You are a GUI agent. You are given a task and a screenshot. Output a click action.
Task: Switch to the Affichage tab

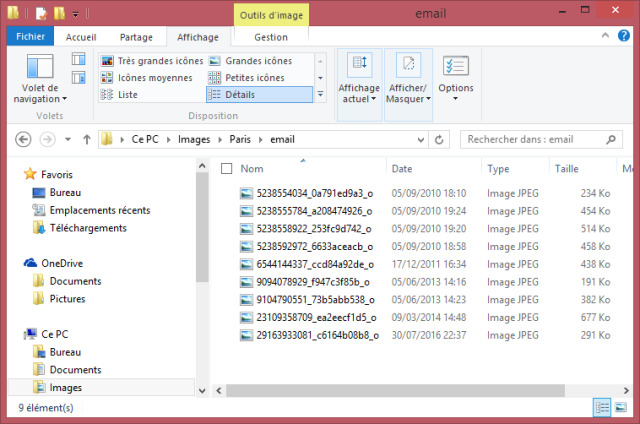click(x=198, y=37)
